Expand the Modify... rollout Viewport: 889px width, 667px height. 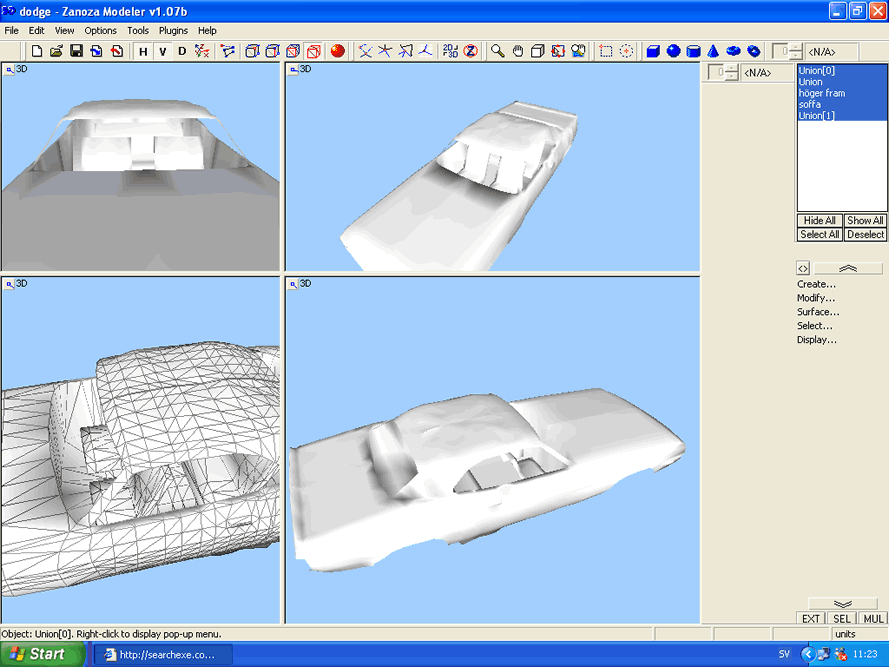[816, 298]
